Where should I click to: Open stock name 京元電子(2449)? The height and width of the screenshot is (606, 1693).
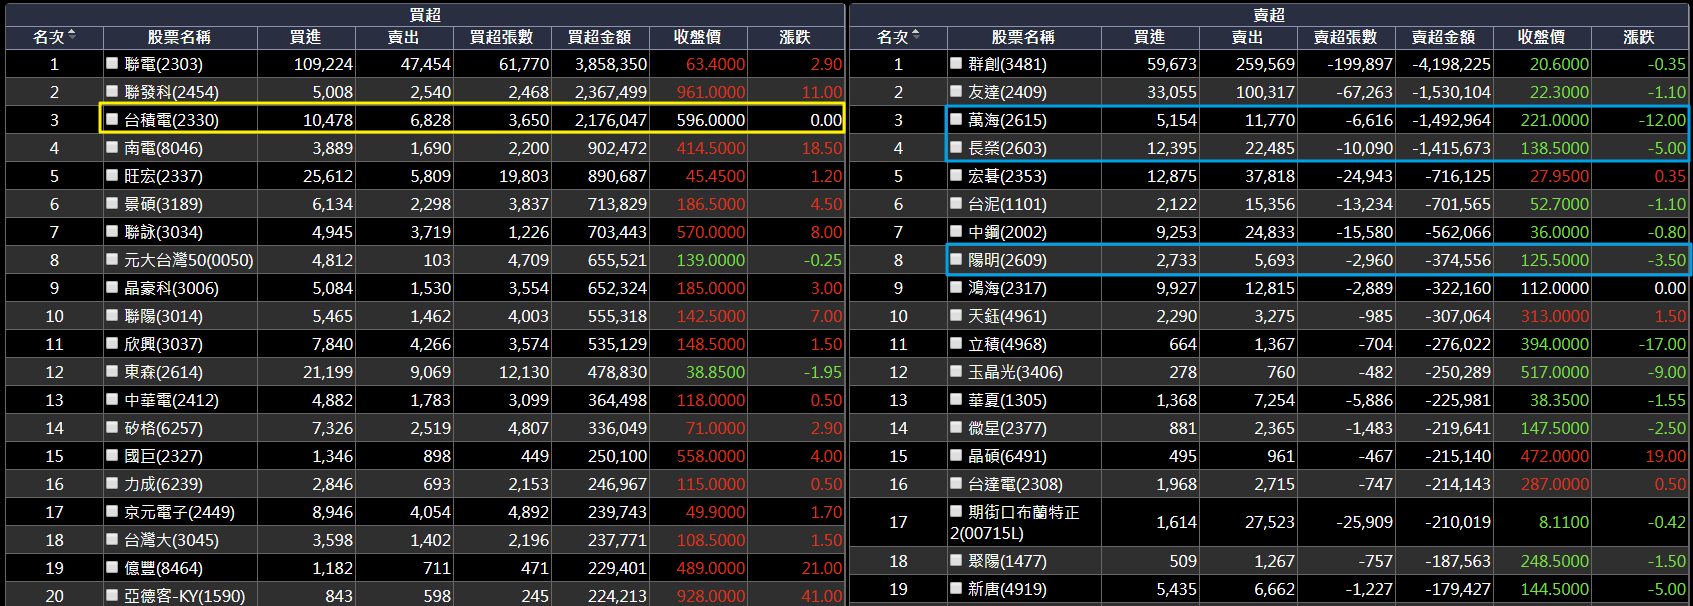[x=179, y=512]
